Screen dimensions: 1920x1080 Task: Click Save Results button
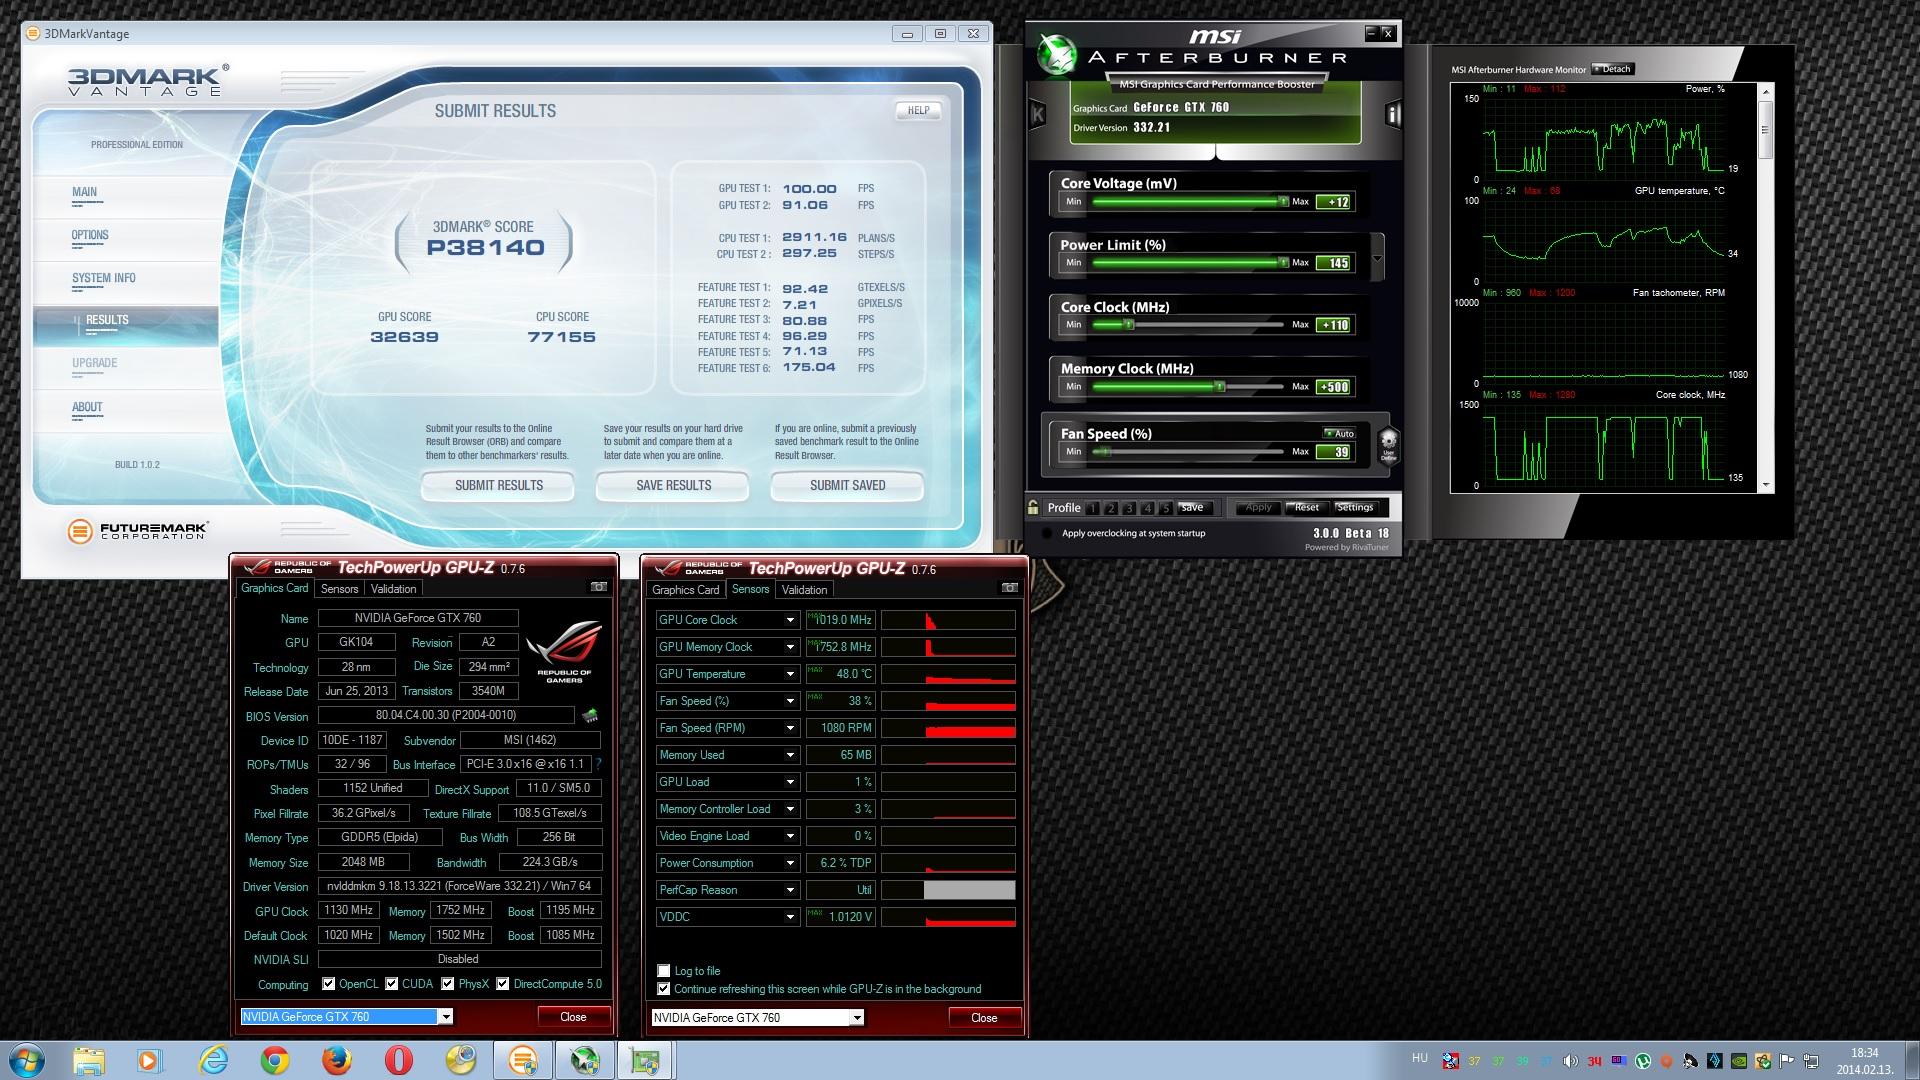674,486
